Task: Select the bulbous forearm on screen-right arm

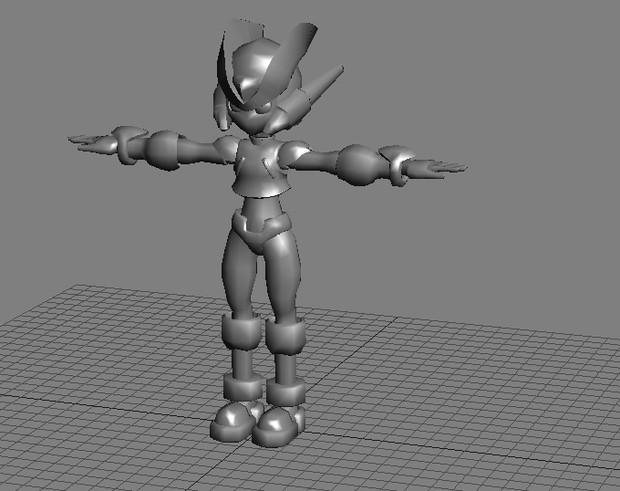Action: coord(359,165)
